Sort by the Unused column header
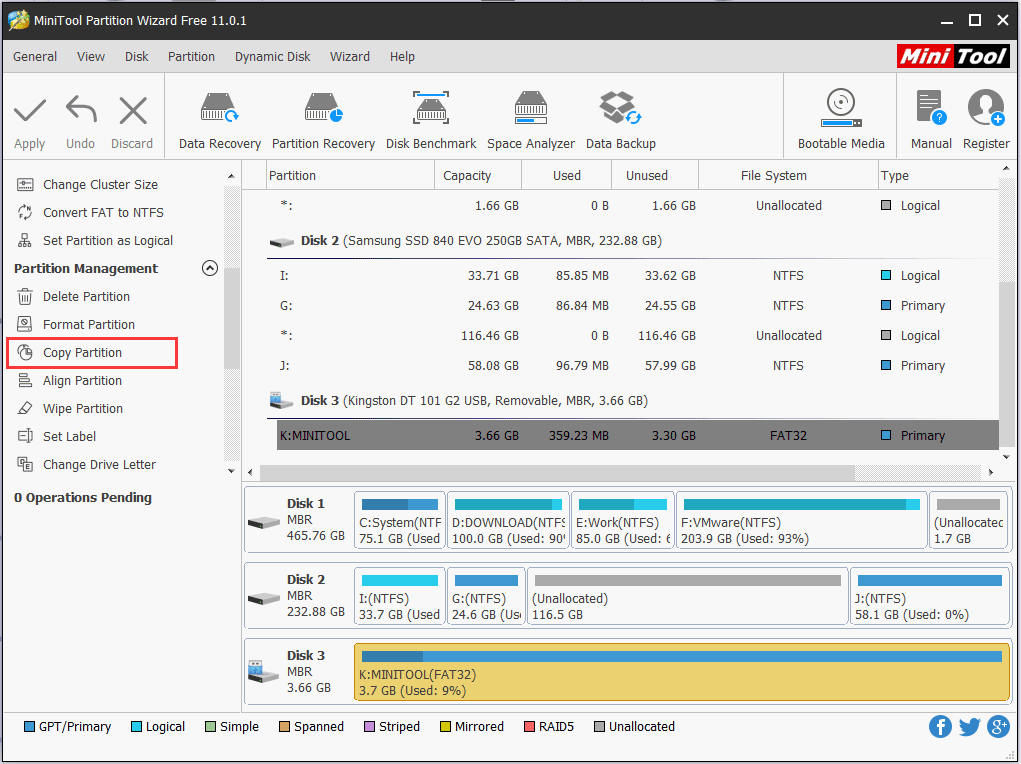 point(654,175)
